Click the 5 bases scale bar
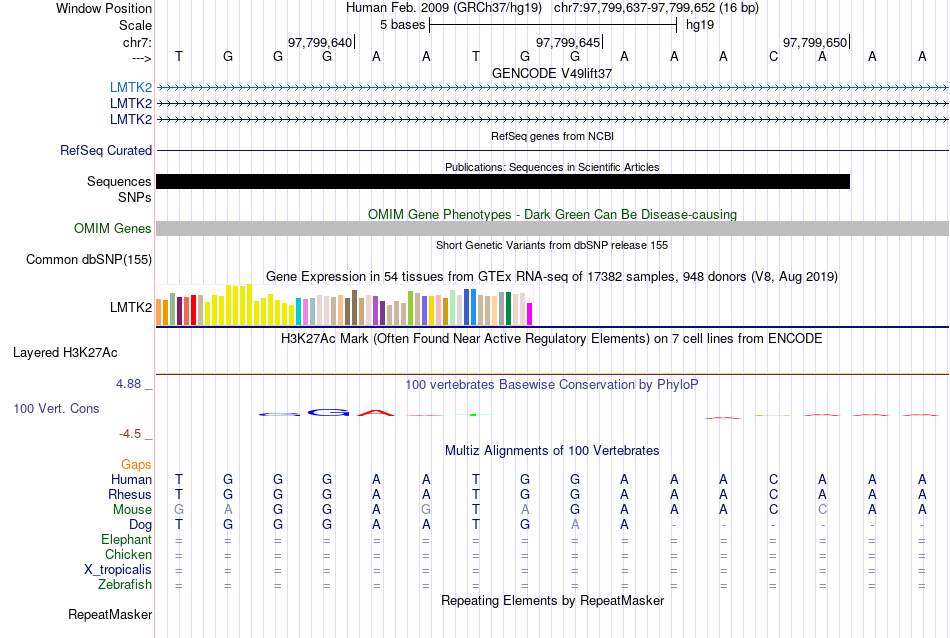 point(553,25)
